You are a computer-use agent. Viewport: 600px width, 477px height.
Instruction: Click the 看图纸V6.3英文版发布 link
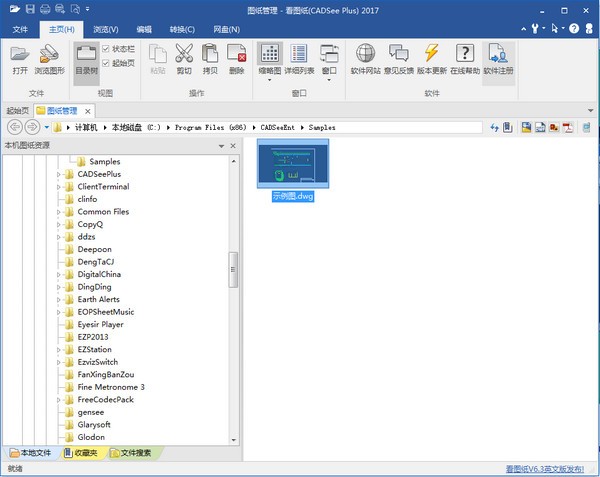click(x=544, y=468)
